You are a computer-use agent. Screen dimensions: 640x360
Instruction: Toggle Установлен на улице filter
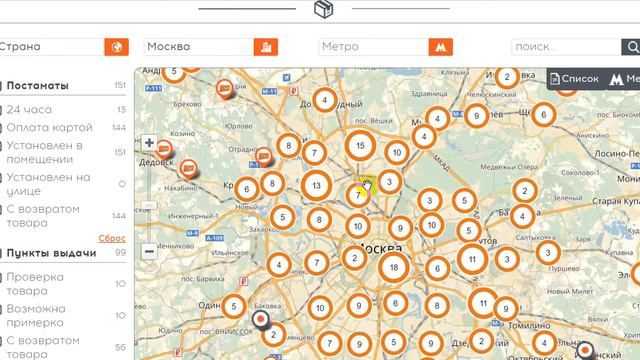[48, 184]
